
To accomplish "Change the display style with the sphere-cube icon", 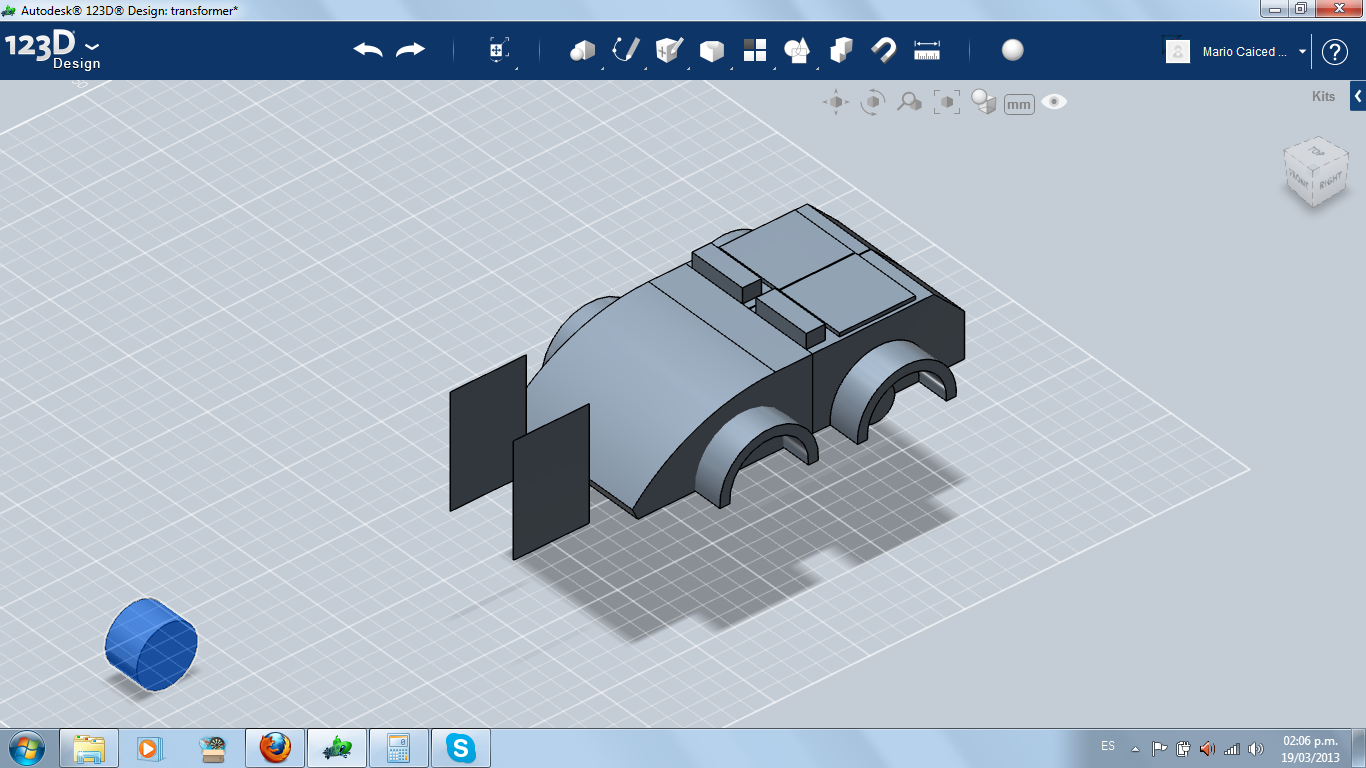I will (984, 102).
